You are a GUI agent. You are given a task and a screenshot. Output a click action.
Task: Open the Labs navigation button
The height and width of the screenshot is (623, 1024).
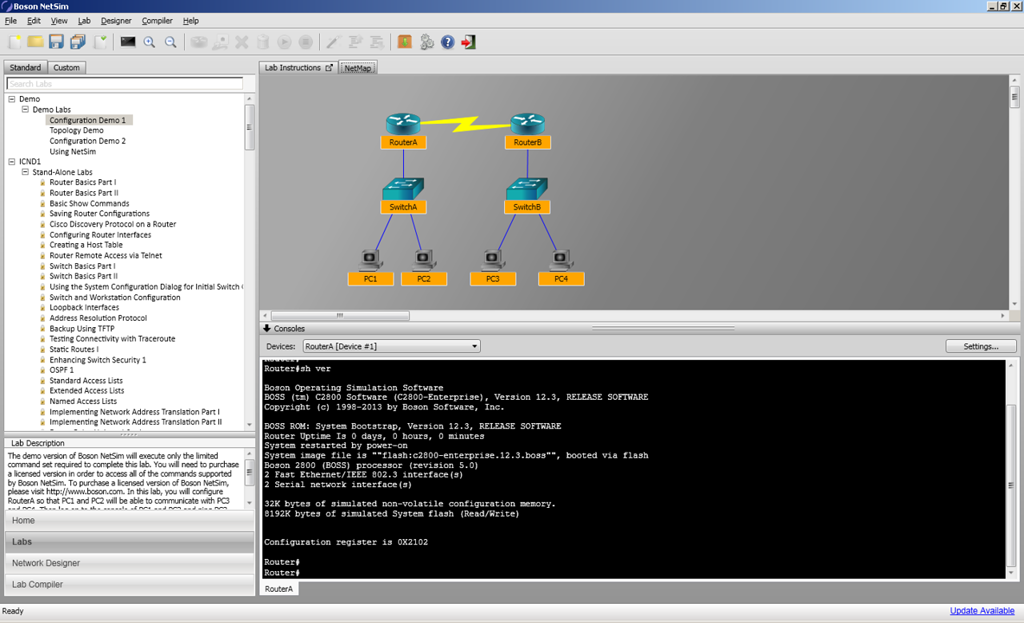coord(129,541)
